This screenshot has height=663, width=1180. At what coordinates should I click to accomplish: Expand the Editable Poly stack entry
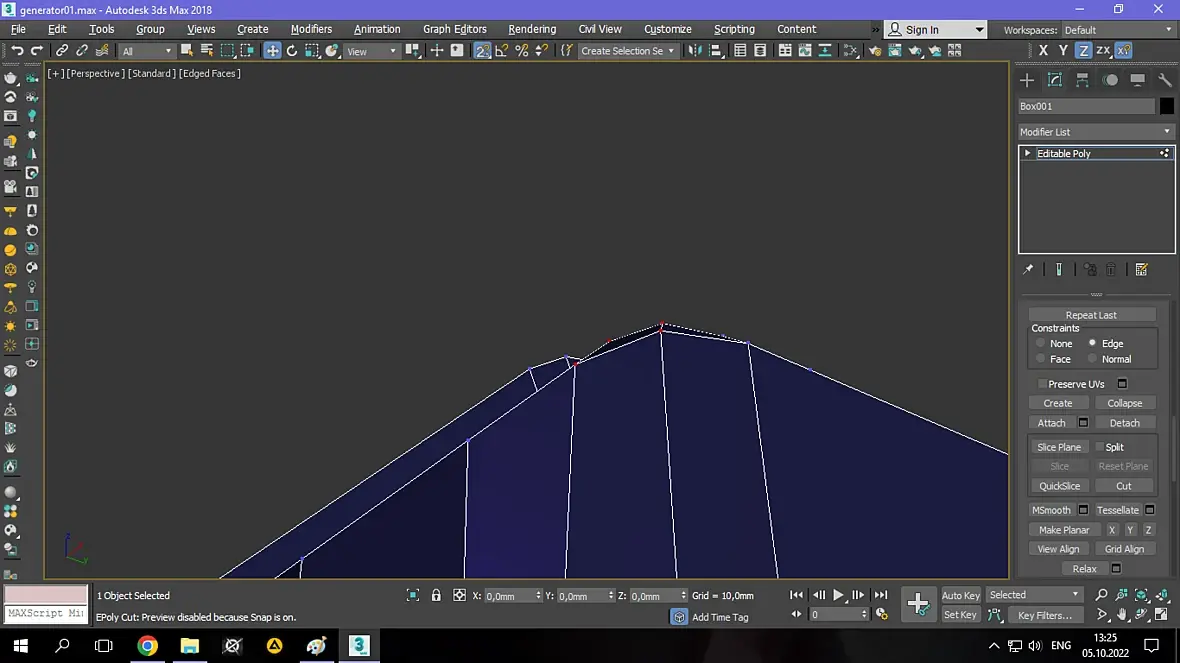click(x=1027, y=153)
